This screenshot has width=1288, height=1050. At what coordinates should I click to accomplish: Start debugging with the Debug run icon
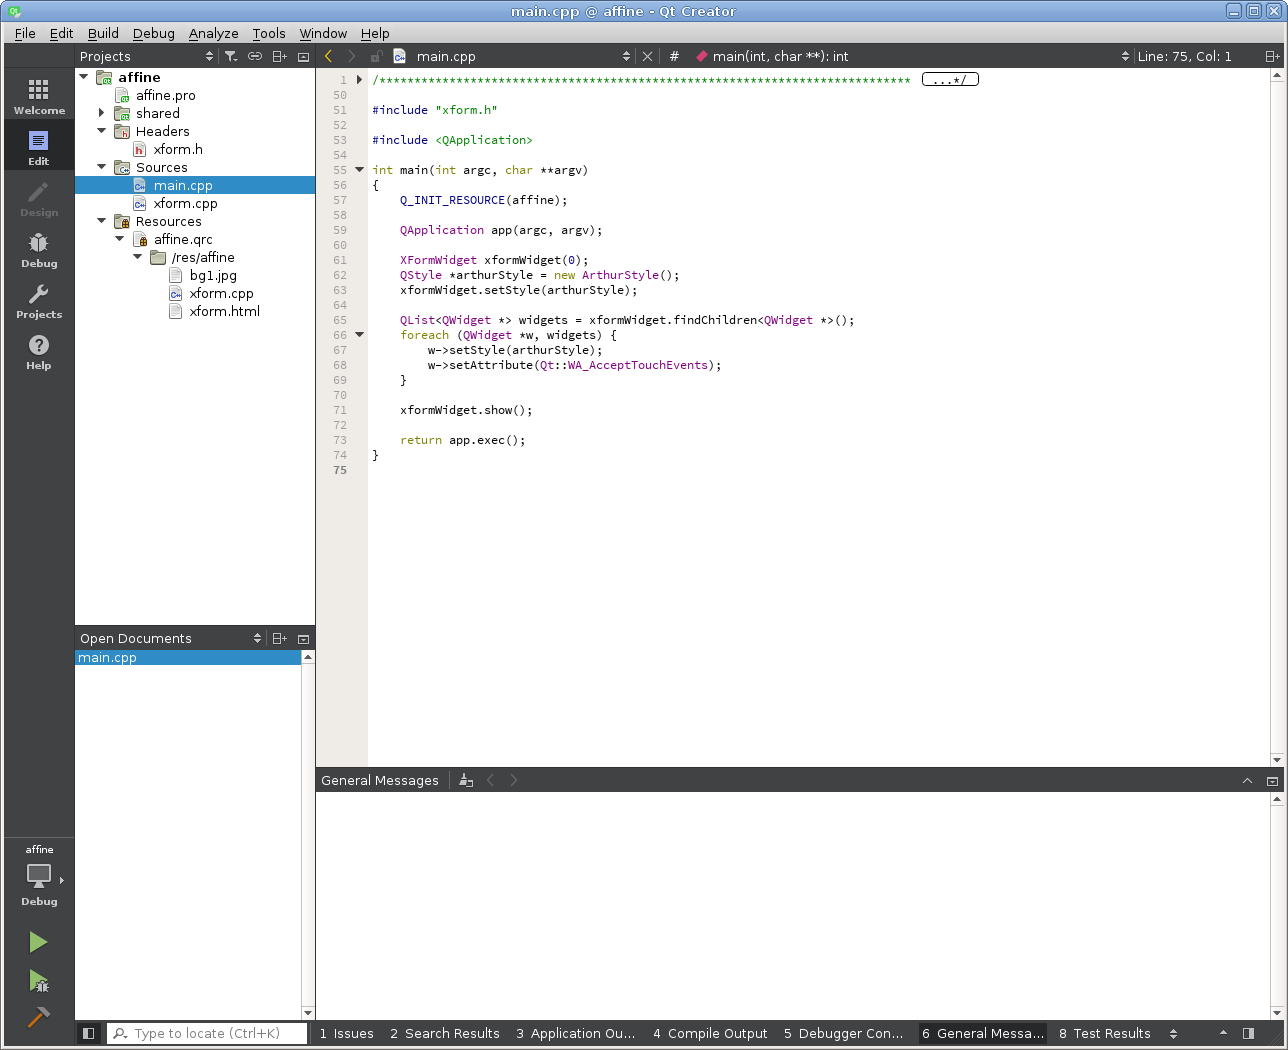[38, 980]
